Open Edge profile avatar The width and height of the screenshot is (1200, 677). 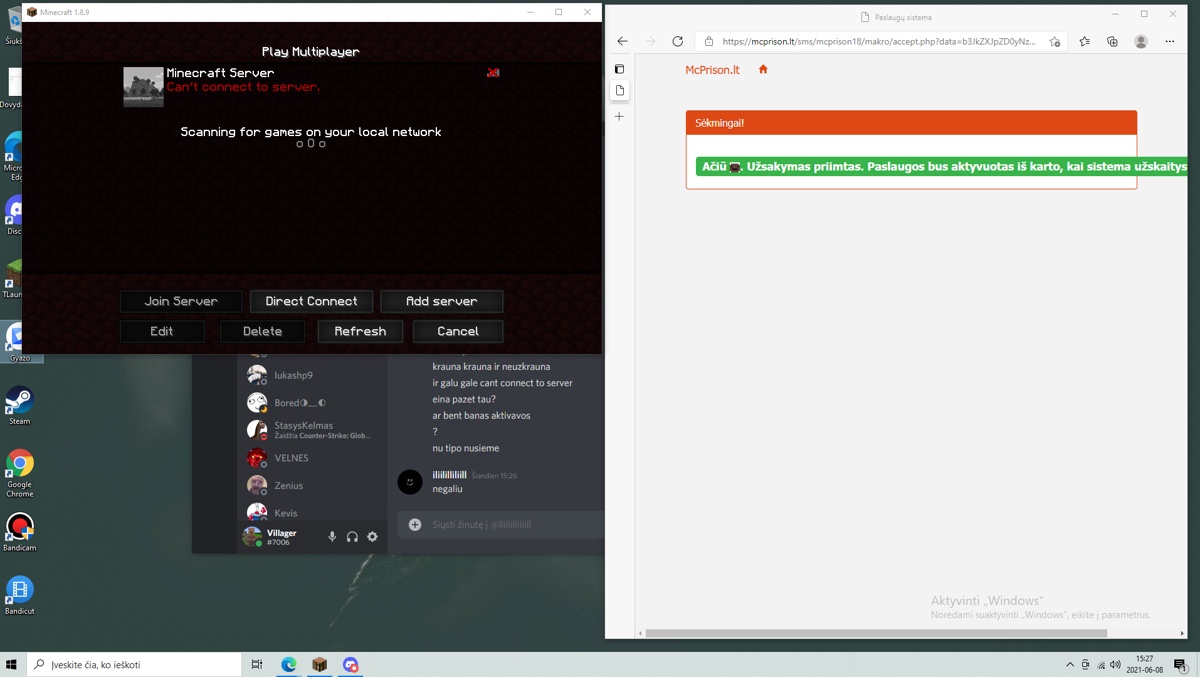(x=1141, y=41)
